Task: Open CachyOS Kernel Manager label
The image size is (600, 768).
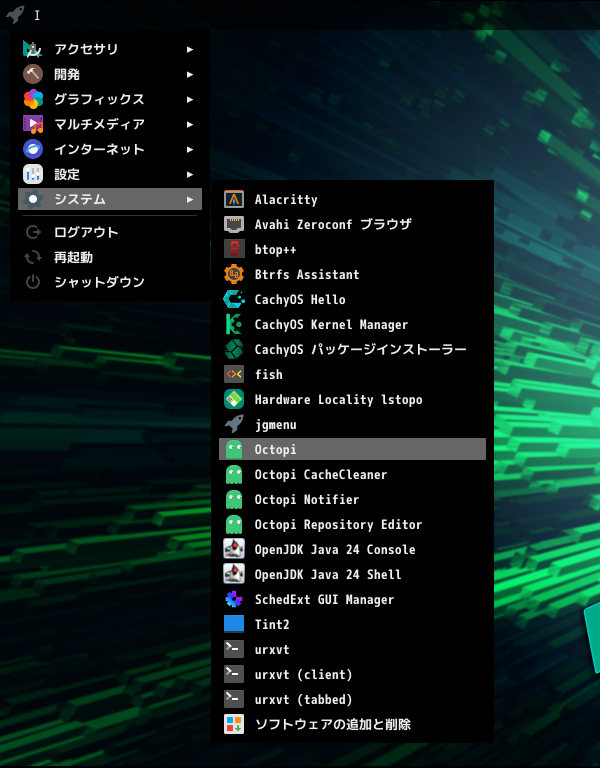Action: (331, 324)
